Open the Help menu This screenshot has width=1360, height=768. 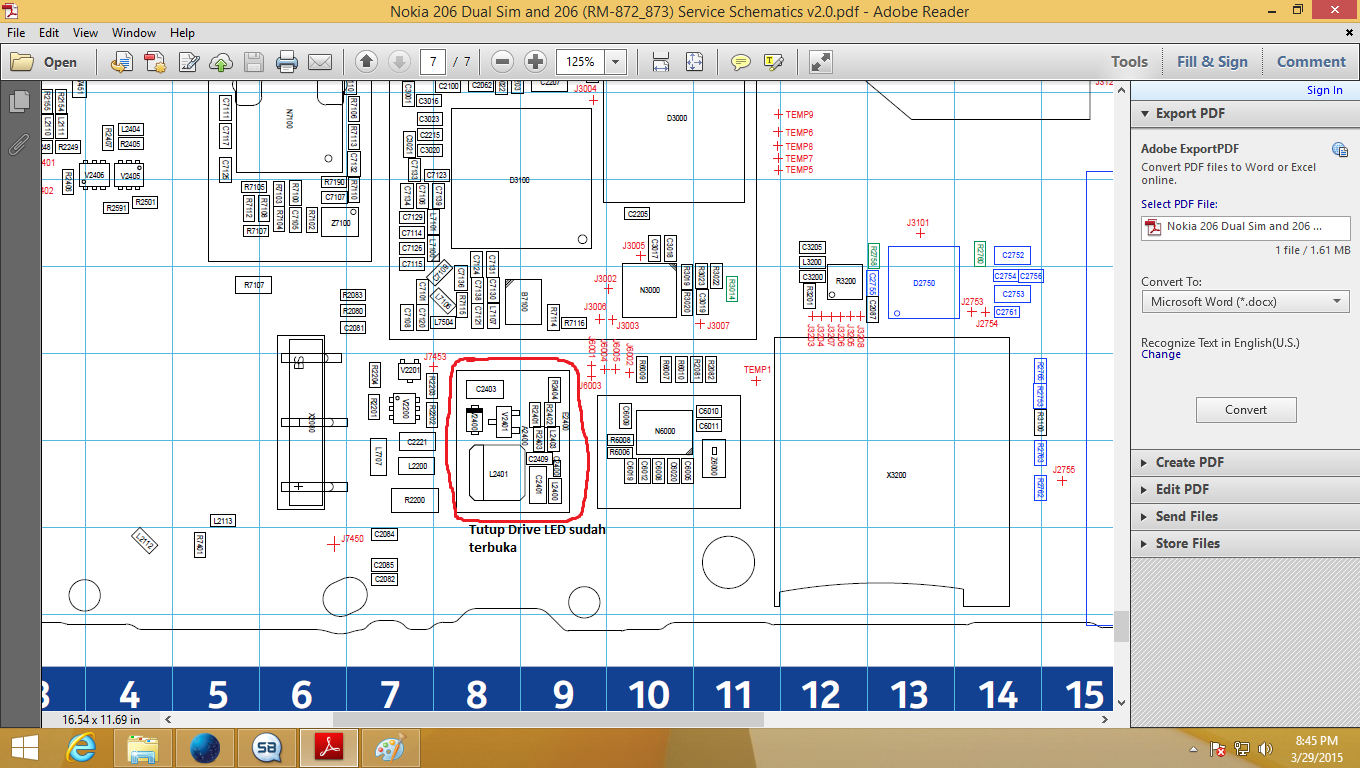pyautogui.click(x=182, y=33)
